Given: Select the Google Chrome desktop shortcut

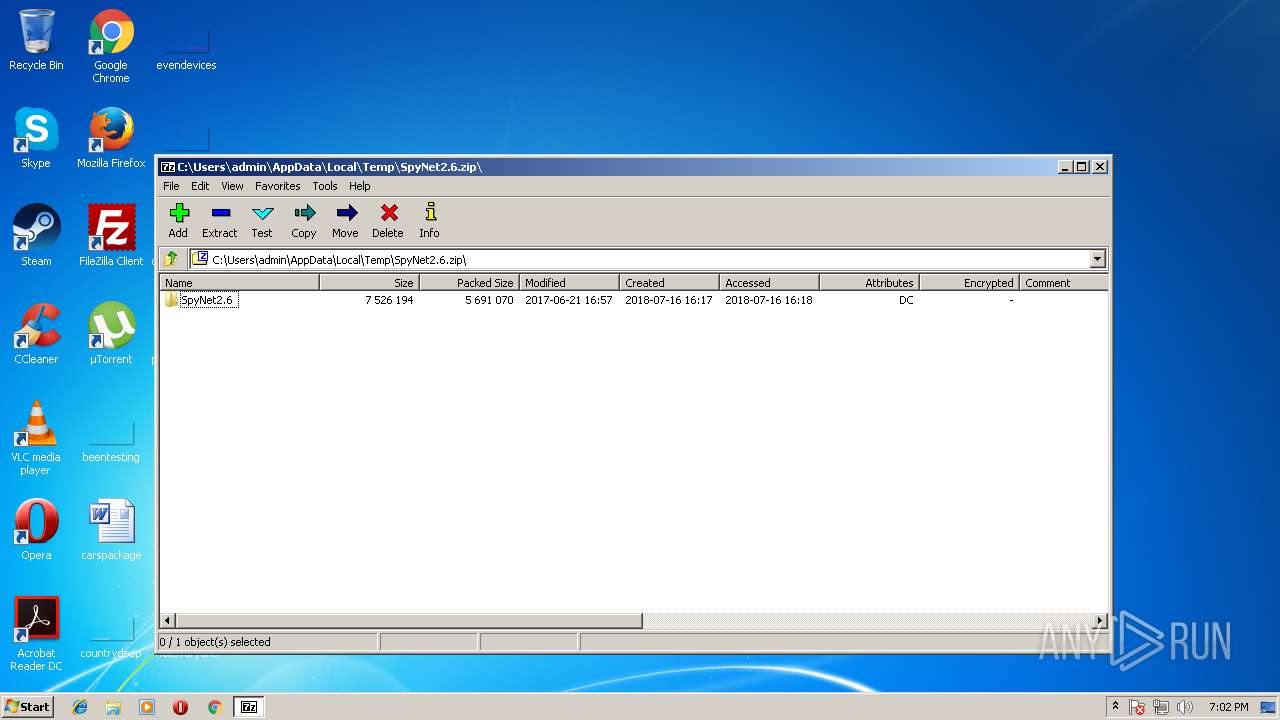Looking at the screenshot, I should coord(111,46).
